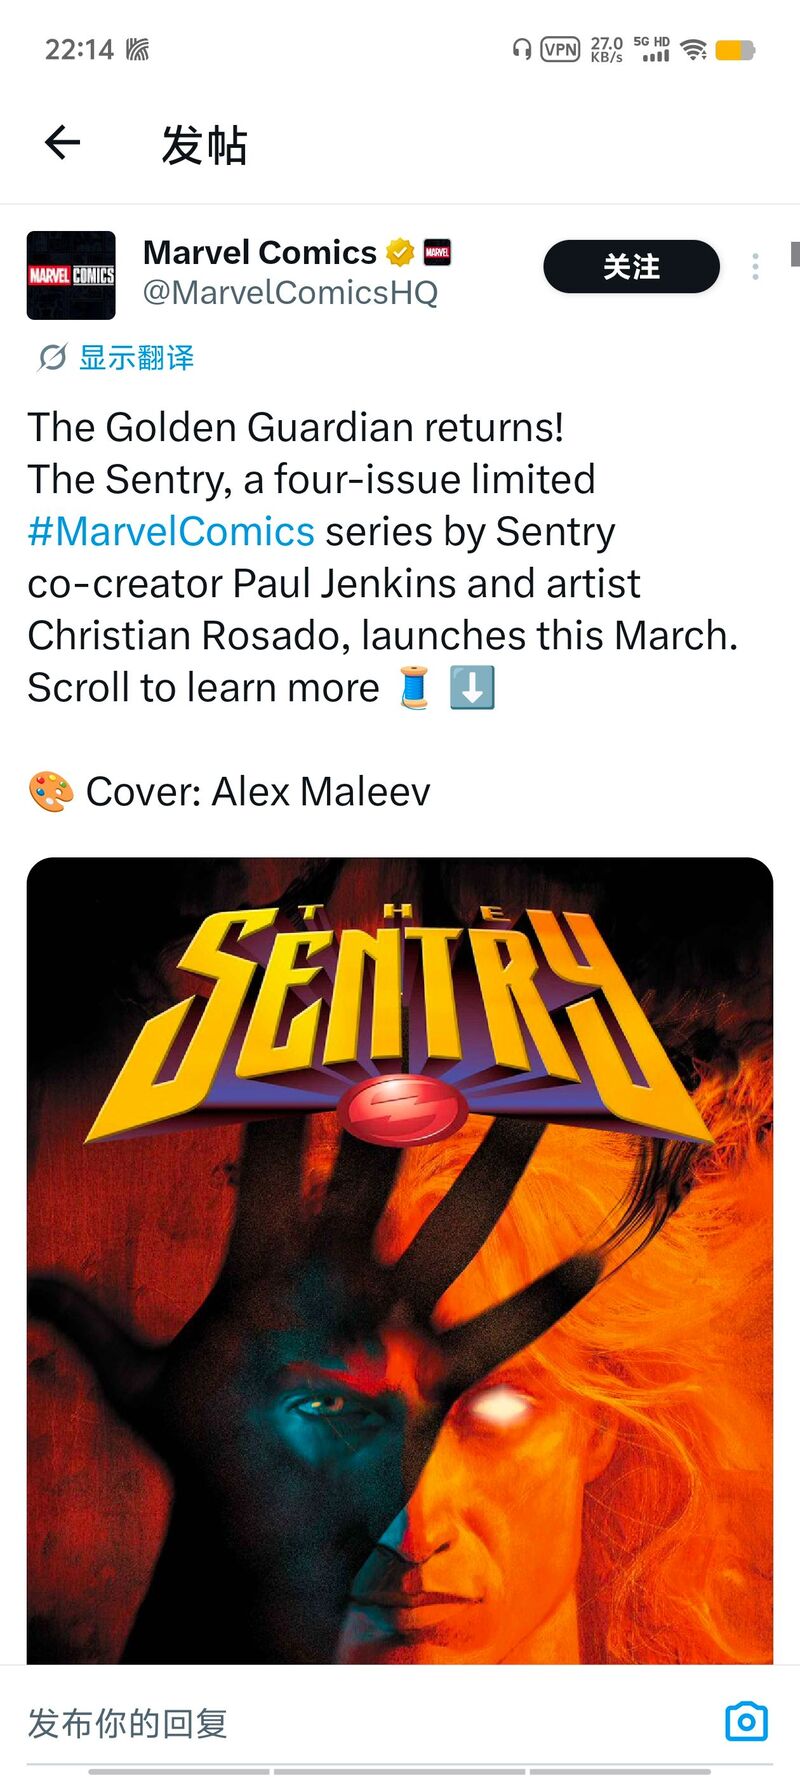
Task: Tap the 5G HD signal indicator
Action: tap(652, 49)
